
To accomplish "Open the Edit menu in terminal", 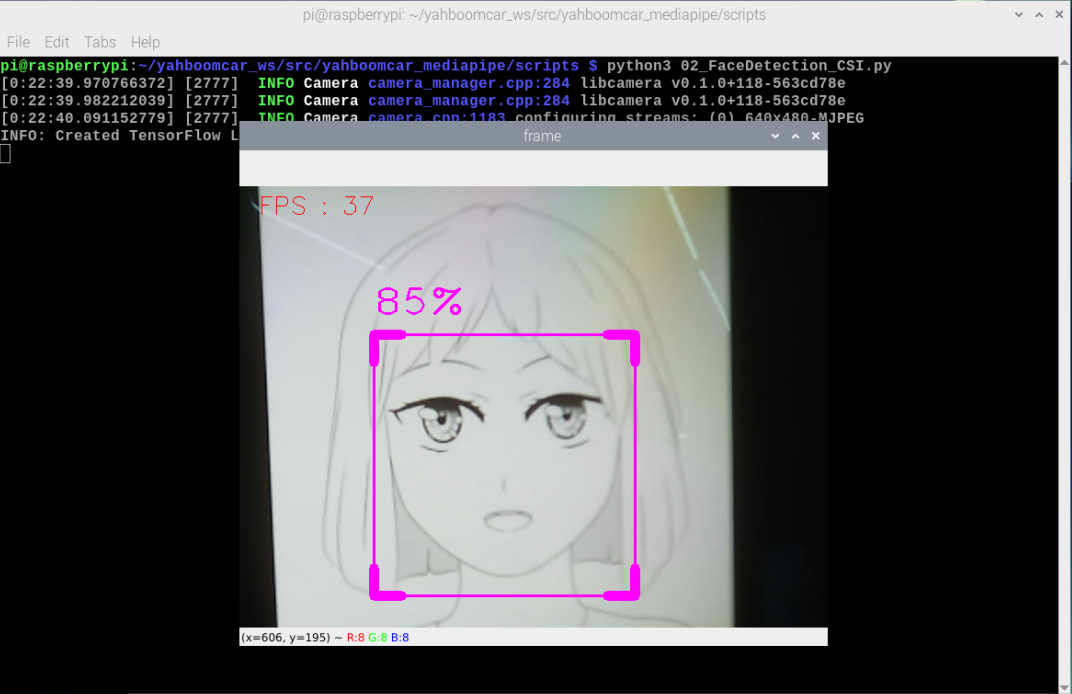I will point(57,42).
